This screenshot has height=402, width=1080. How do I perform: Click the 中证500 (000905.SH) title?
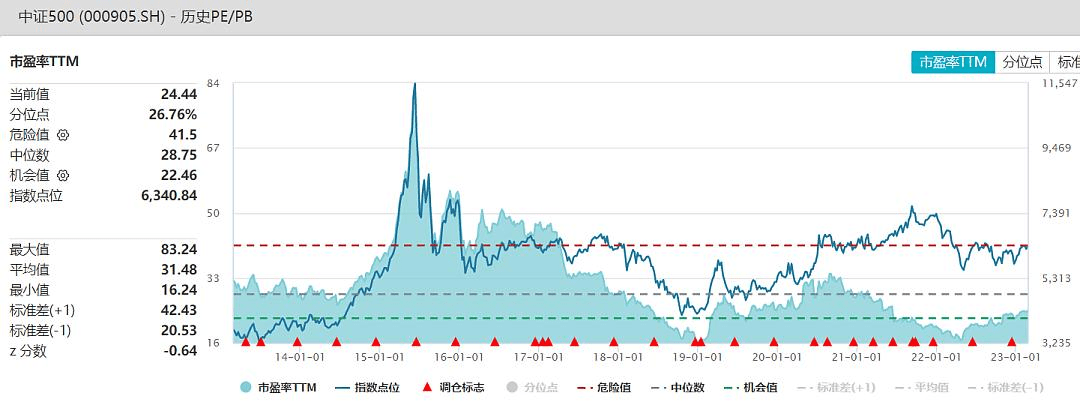tap(130, 17)
